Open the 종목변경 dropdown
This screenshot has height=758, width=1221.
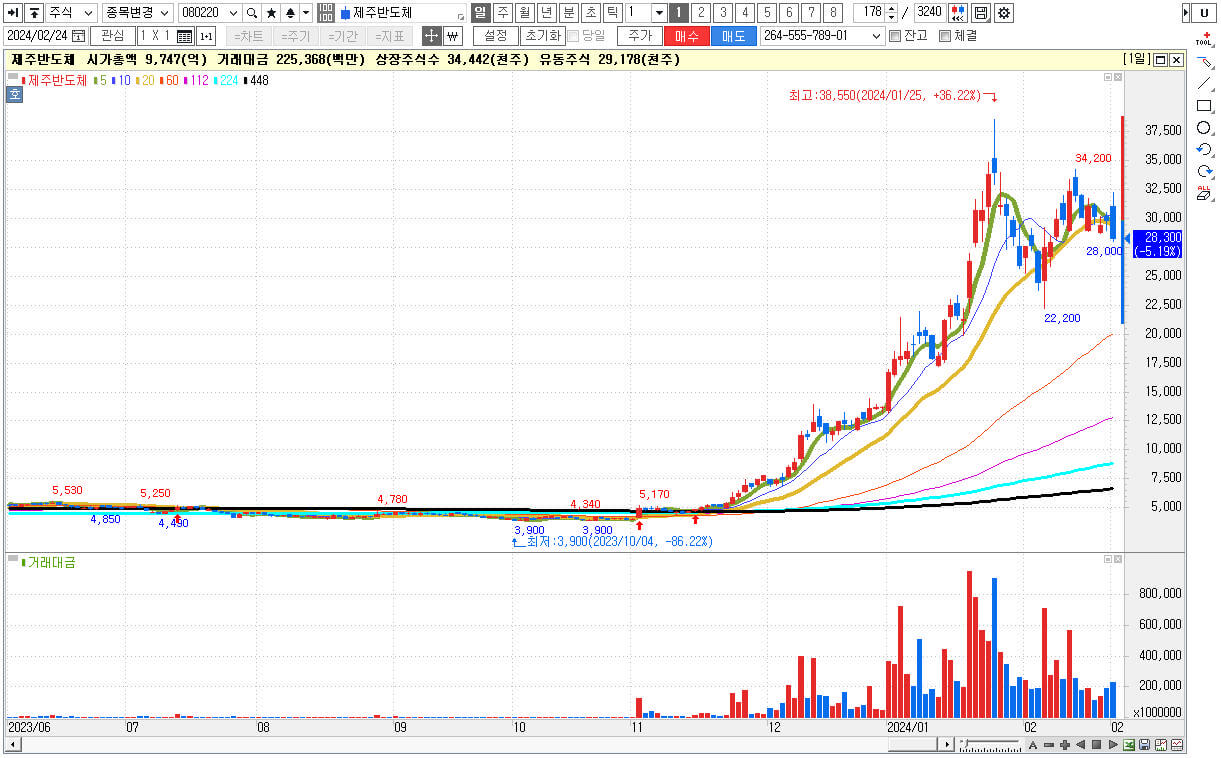click(138, 13)
